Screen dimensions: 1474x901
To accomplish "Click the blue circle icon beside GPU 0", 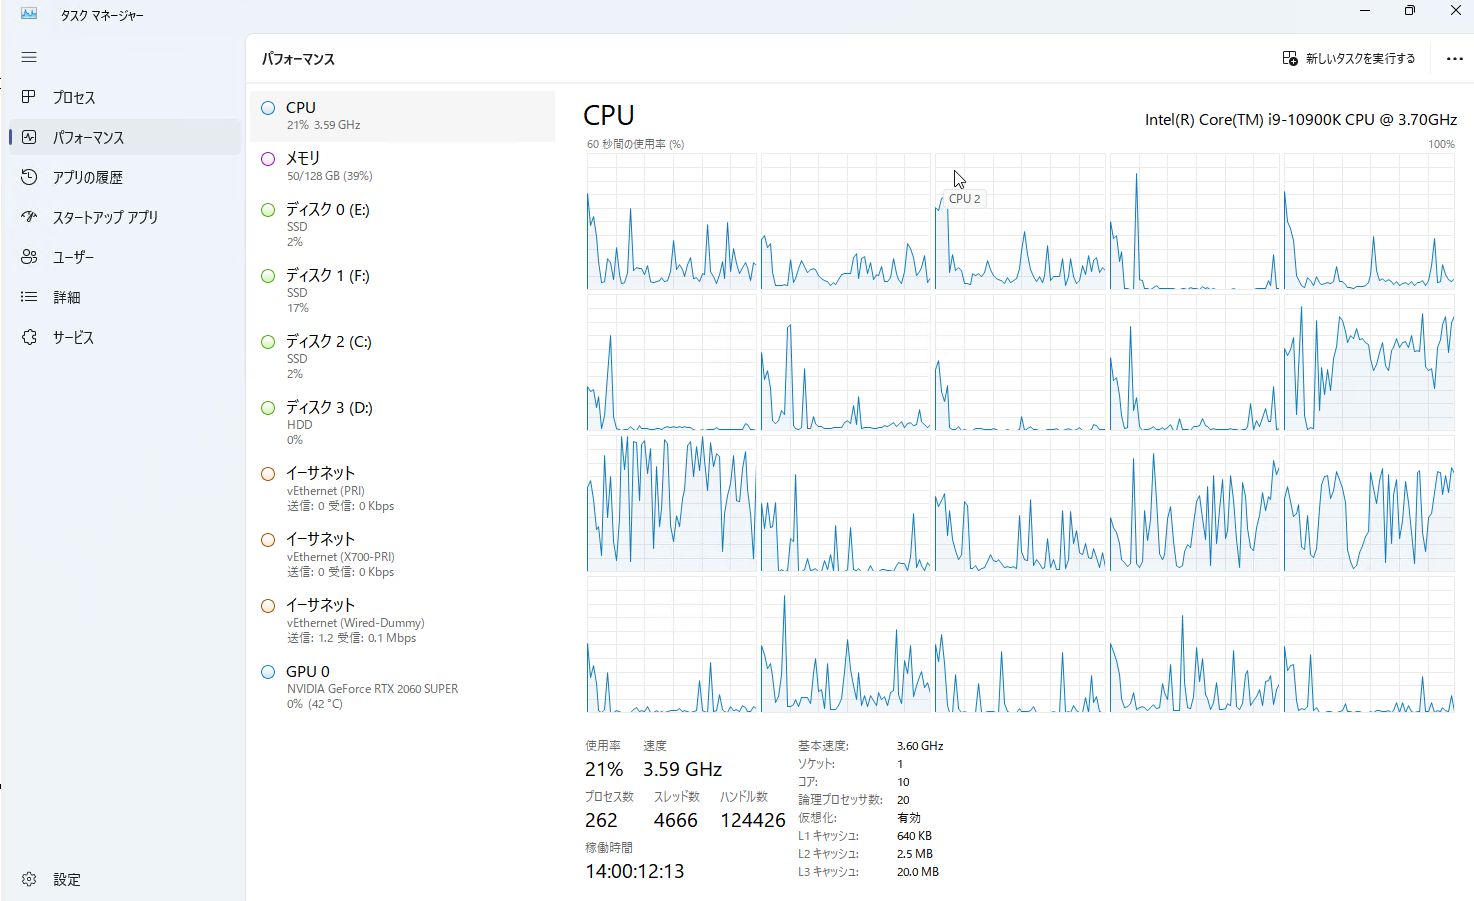I will (x=268, y=672).
